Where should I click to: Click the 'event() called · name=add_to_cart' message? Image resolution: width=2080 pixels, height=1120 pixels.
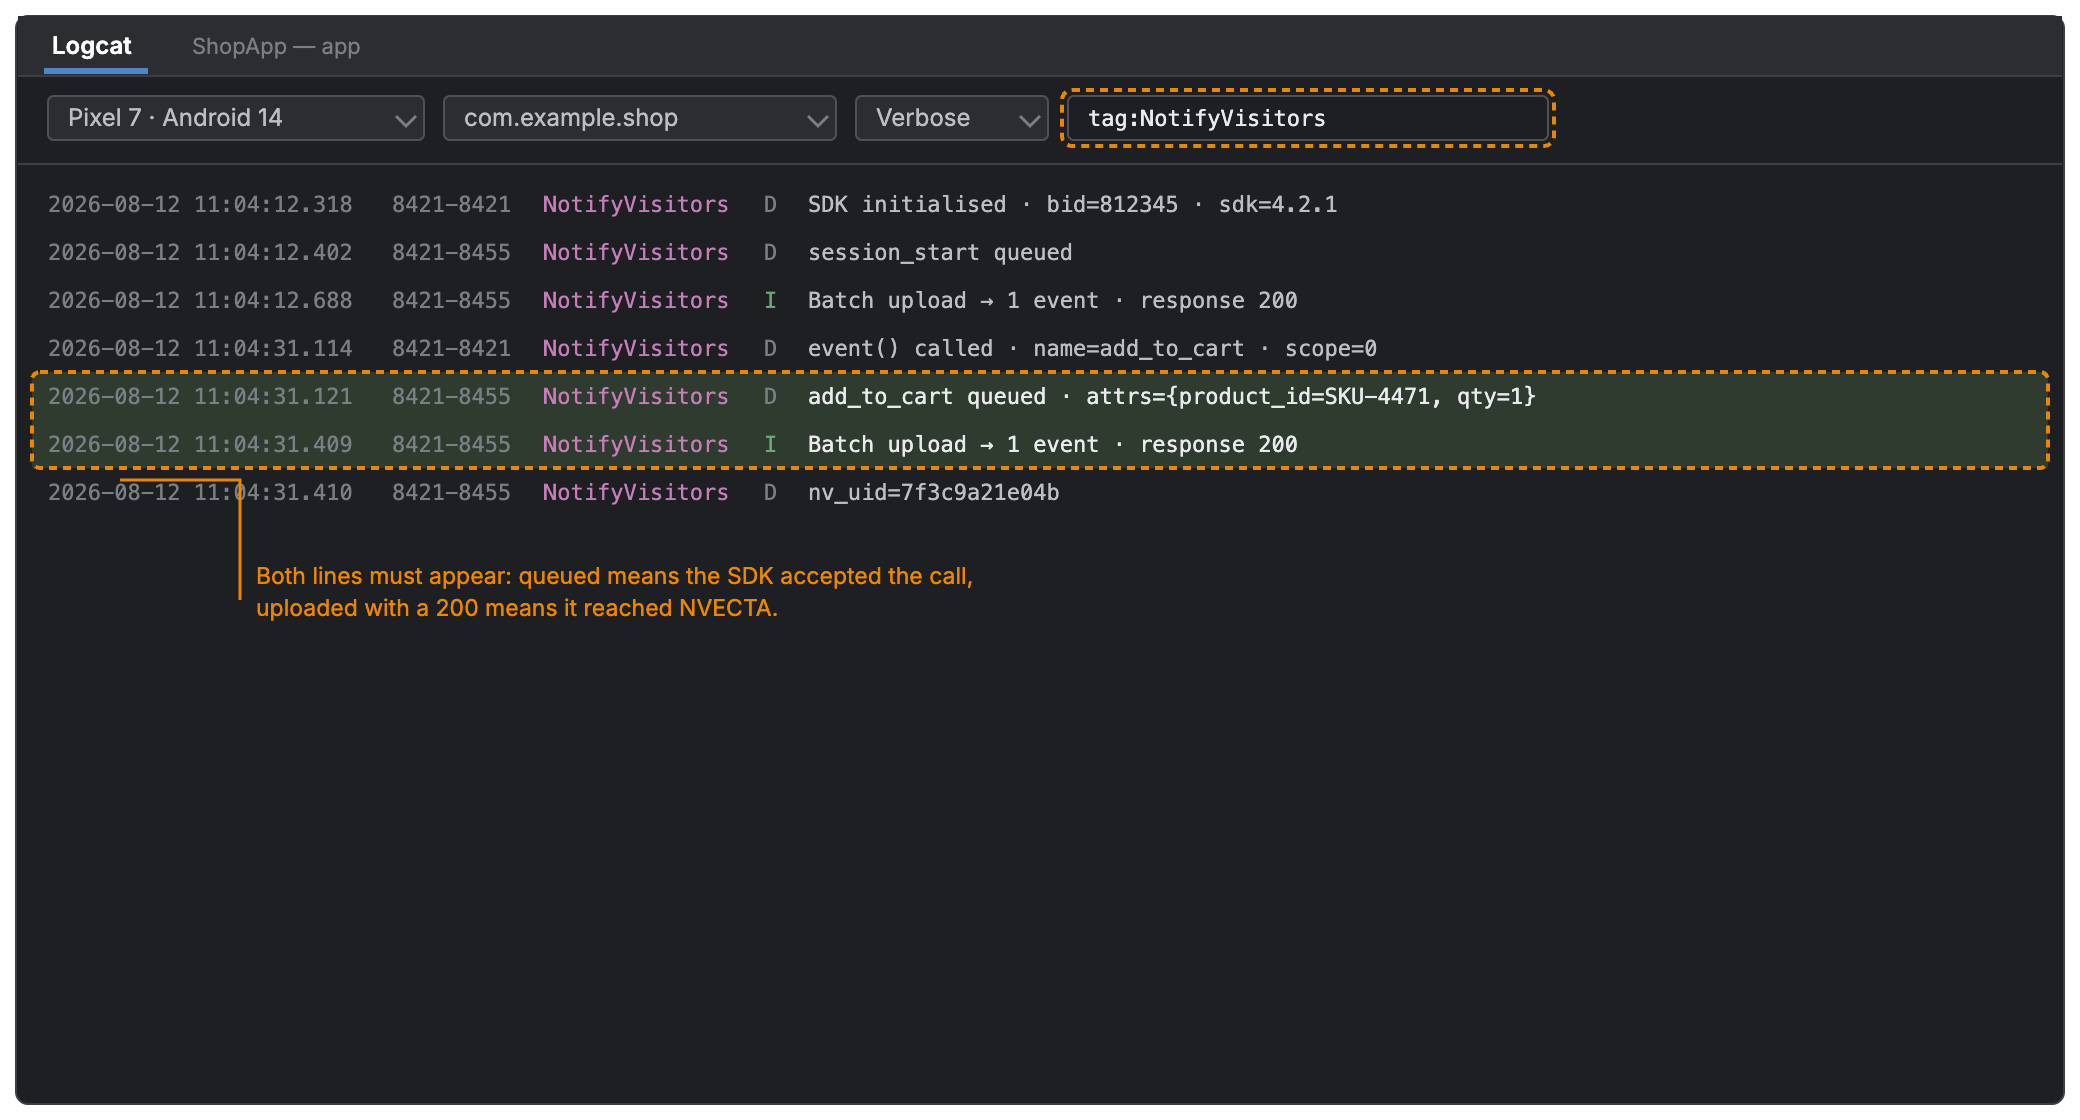click(x=1092, y=348)
